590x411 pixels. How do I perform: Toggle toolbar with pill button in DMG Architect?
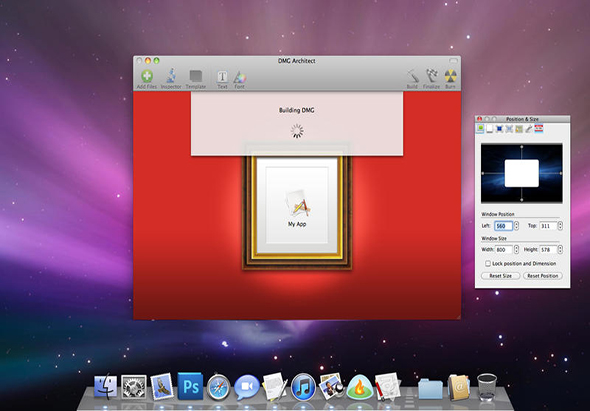click(x=453, y=61)
